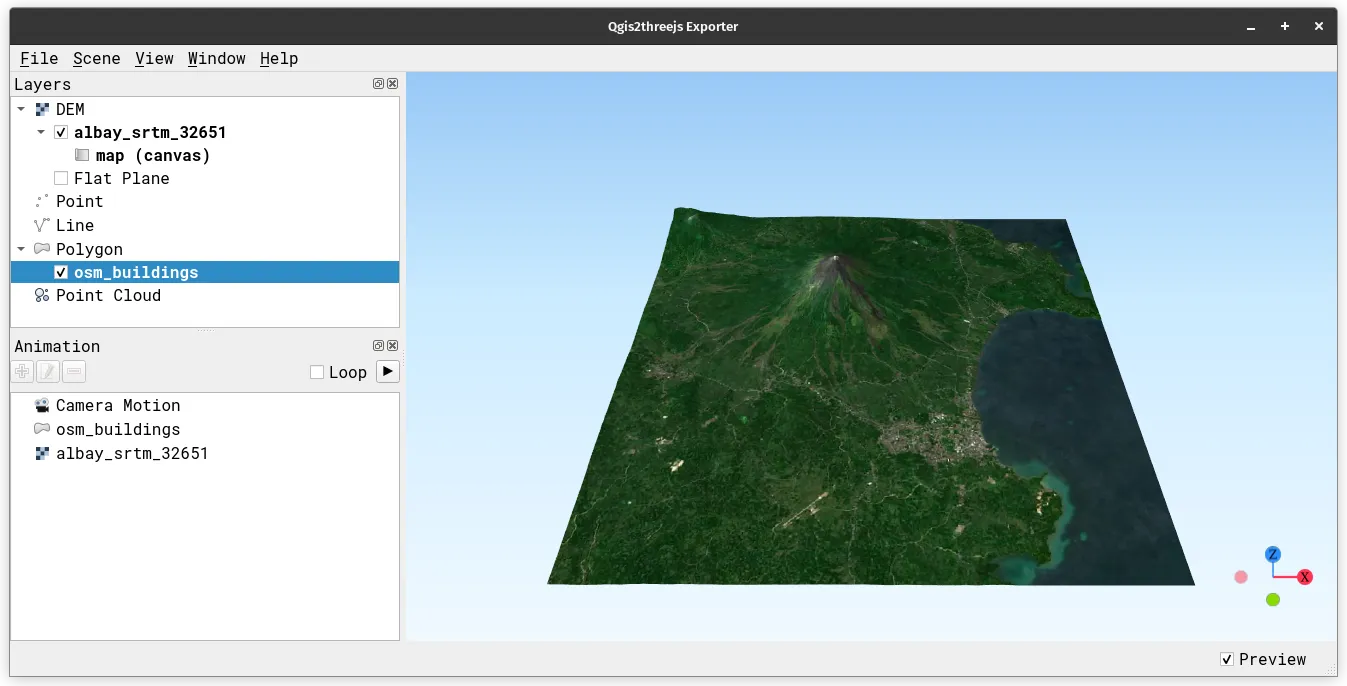Collapse the DEM tree branch

click(x=23, y=108)
